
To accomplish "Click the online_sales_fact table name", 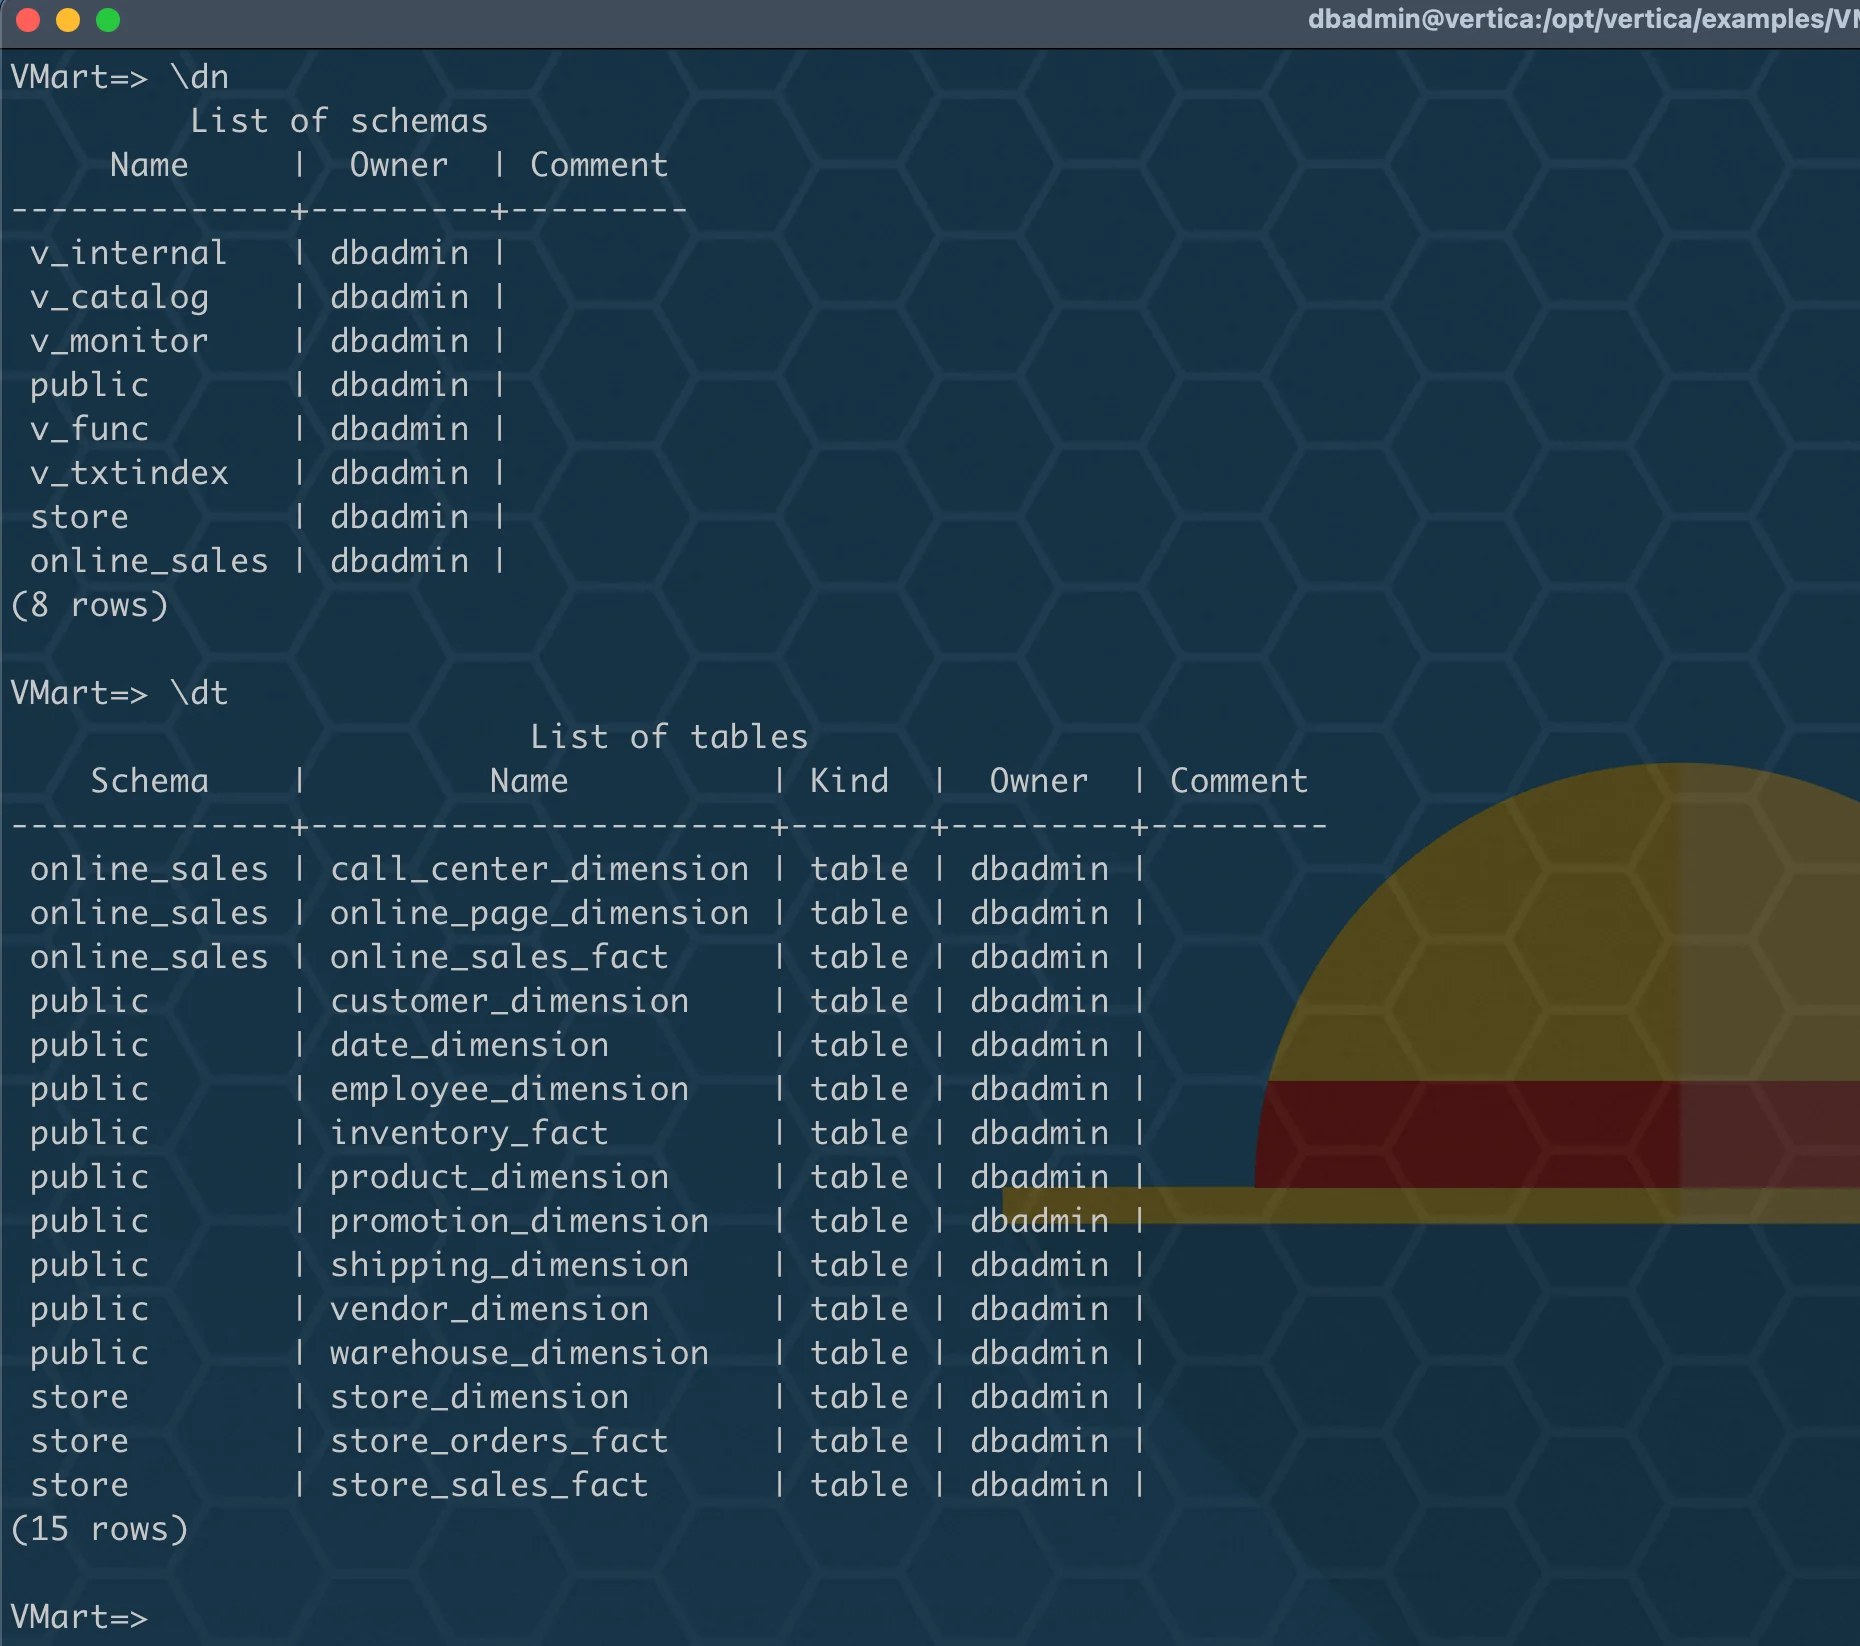I will 498,957.
